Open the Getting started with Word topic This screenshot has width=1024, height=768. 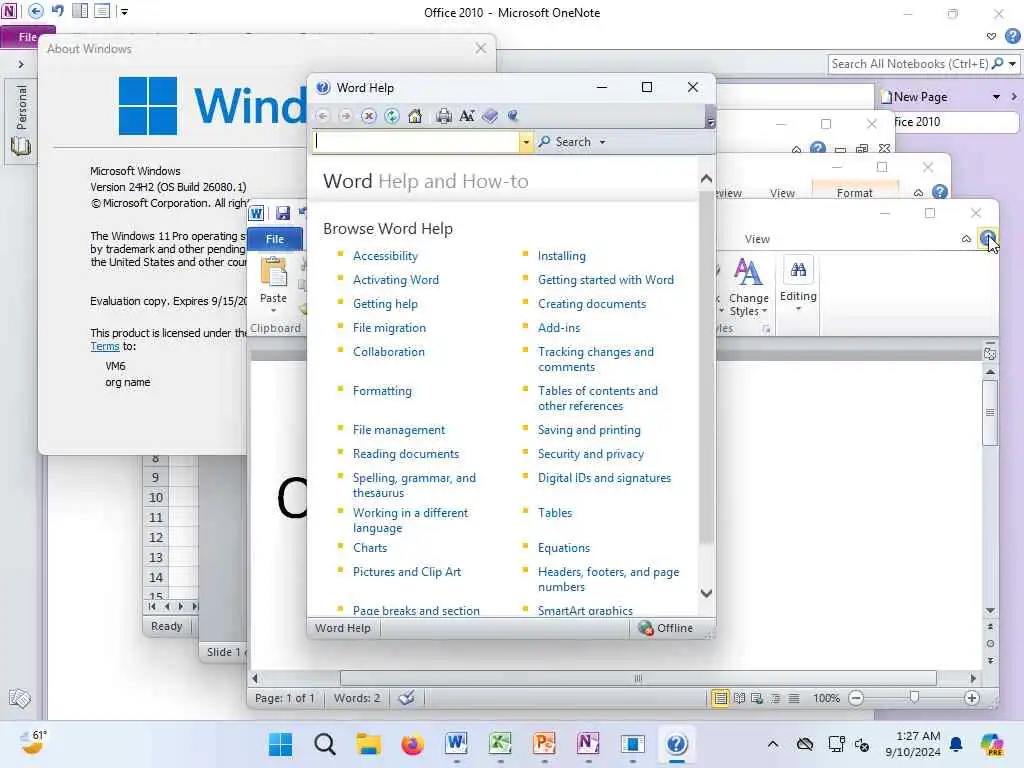point(605,280)
